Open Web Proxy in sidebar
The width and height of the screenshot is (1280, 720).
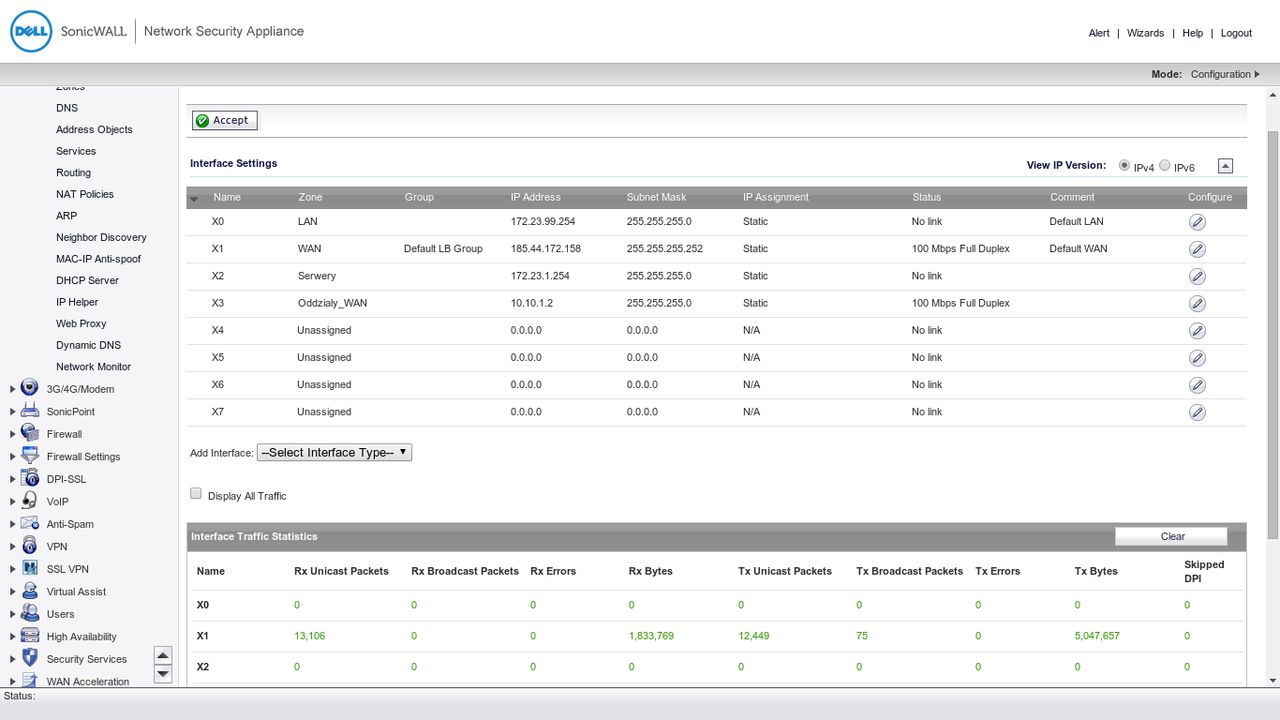[x=81, y=323]
